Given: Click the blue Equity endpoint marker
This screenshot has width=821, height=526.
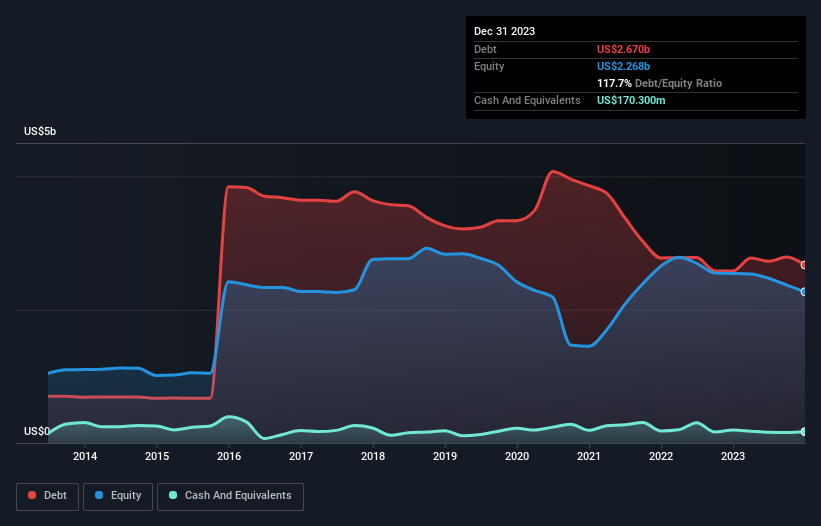Looking at the screenshot, I should pyautogui.click(x=804, y=292).
